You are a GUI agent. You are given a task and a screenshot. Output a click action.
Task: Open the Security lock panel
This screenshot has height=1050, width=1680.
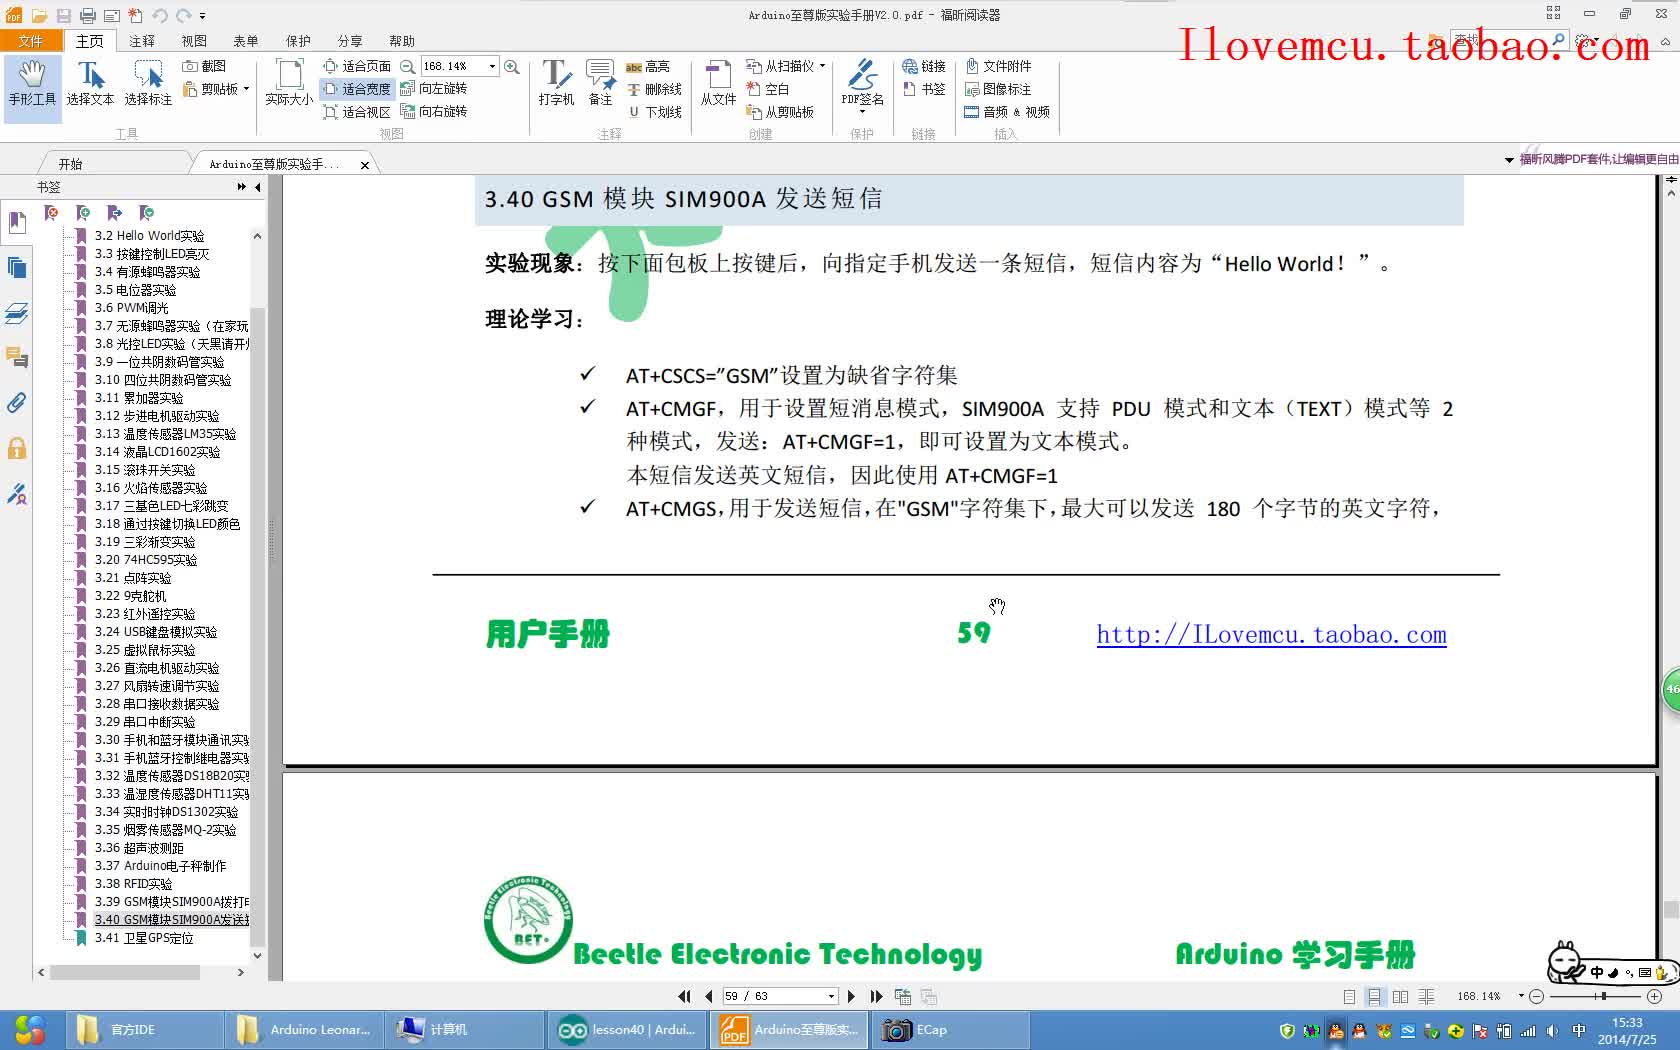(x=17, y=448)
